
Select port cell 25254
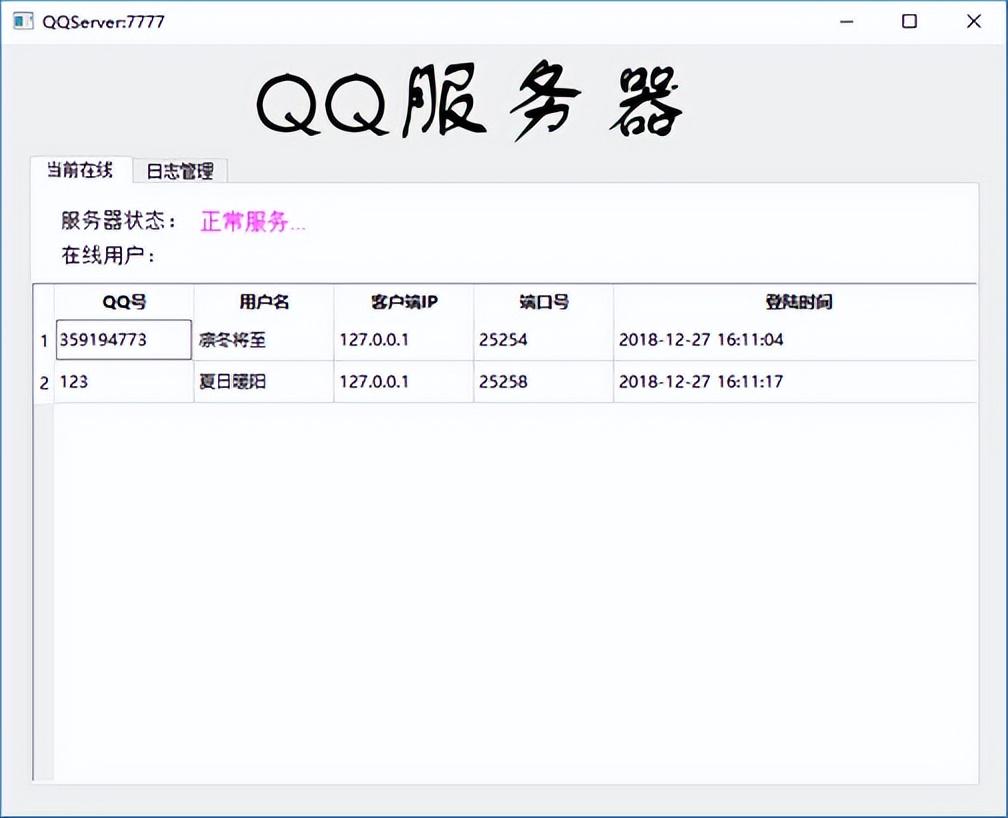click(x=544, y=340)
